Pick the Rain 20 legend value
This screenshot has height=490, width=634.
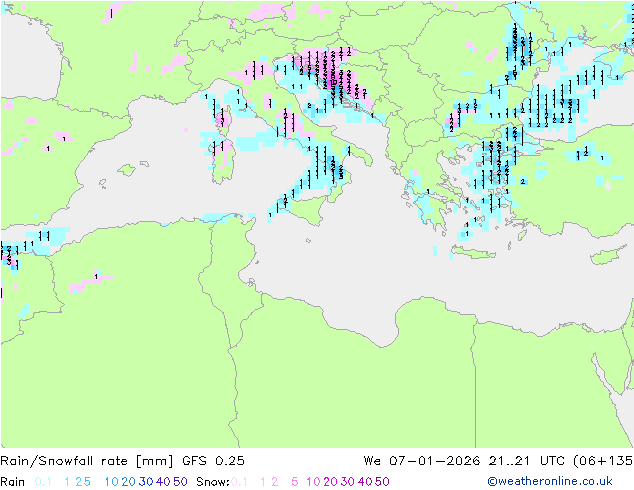point(128,482)
